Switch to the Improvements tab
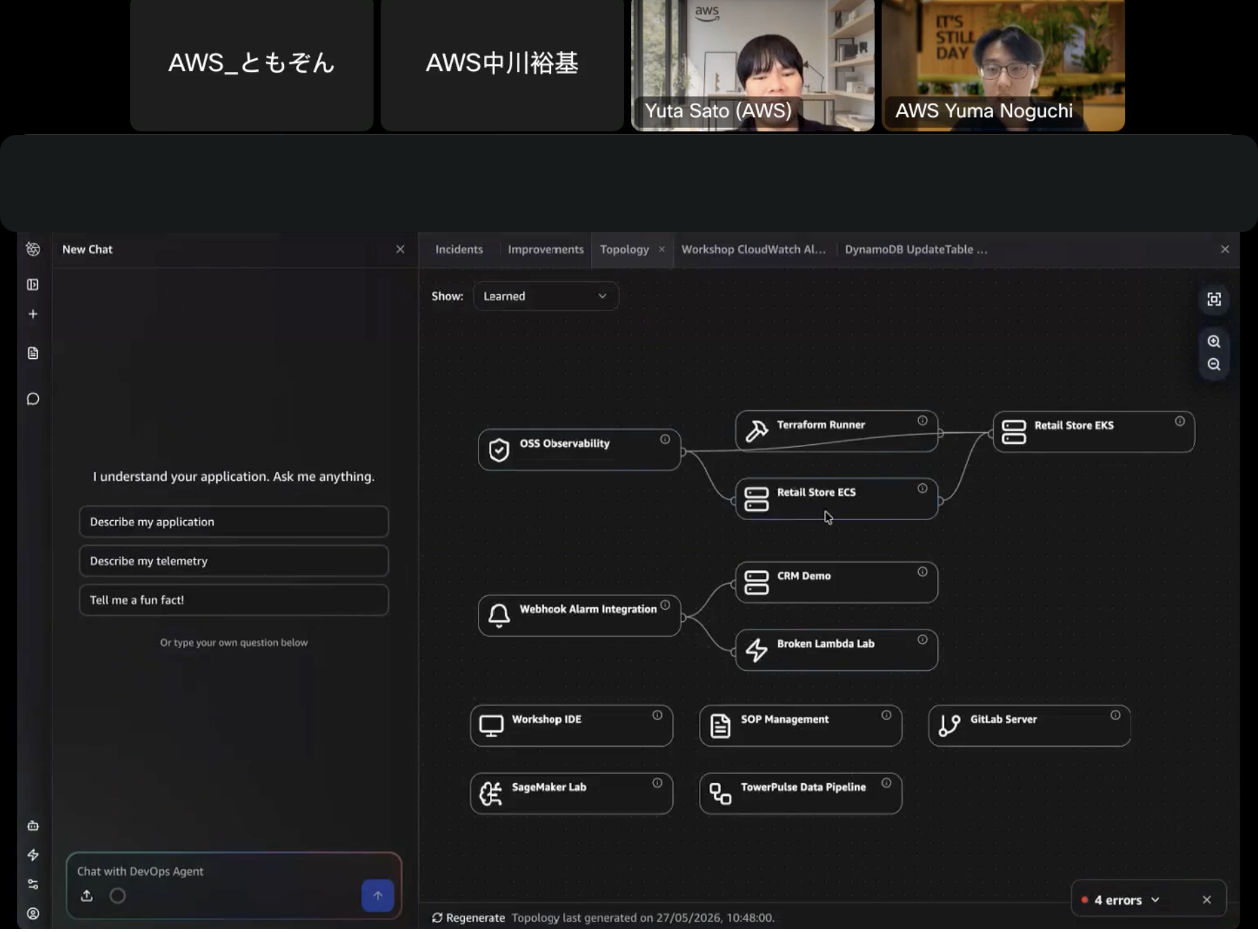1258x932 pixels. 546,250
